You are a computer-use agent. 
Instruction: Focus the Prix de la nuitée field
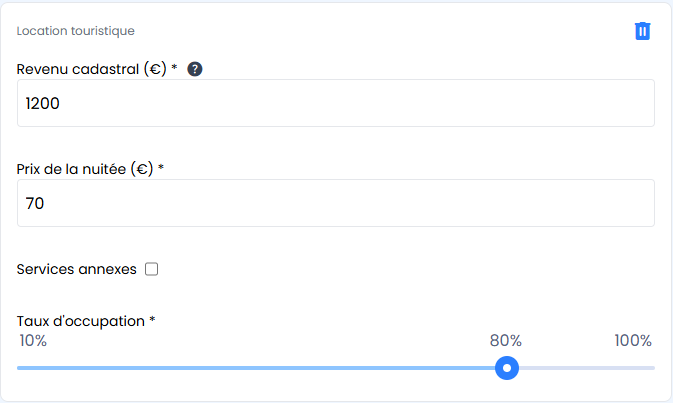click(336, 203)
